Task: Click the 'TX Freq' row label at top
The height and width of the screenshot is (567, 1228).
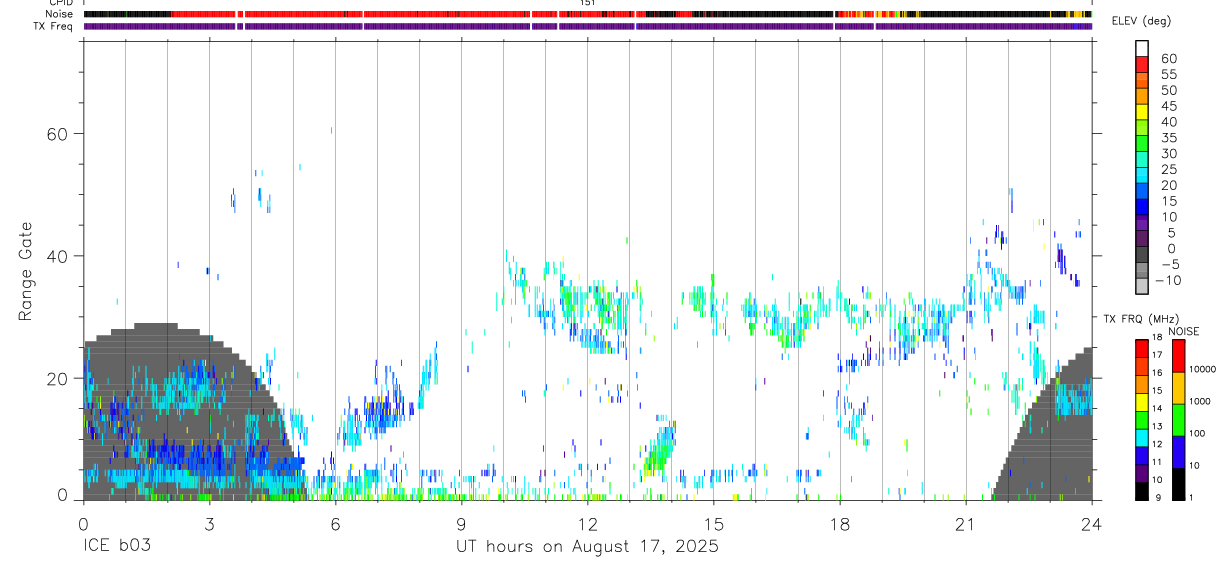Action: [54, 26]
